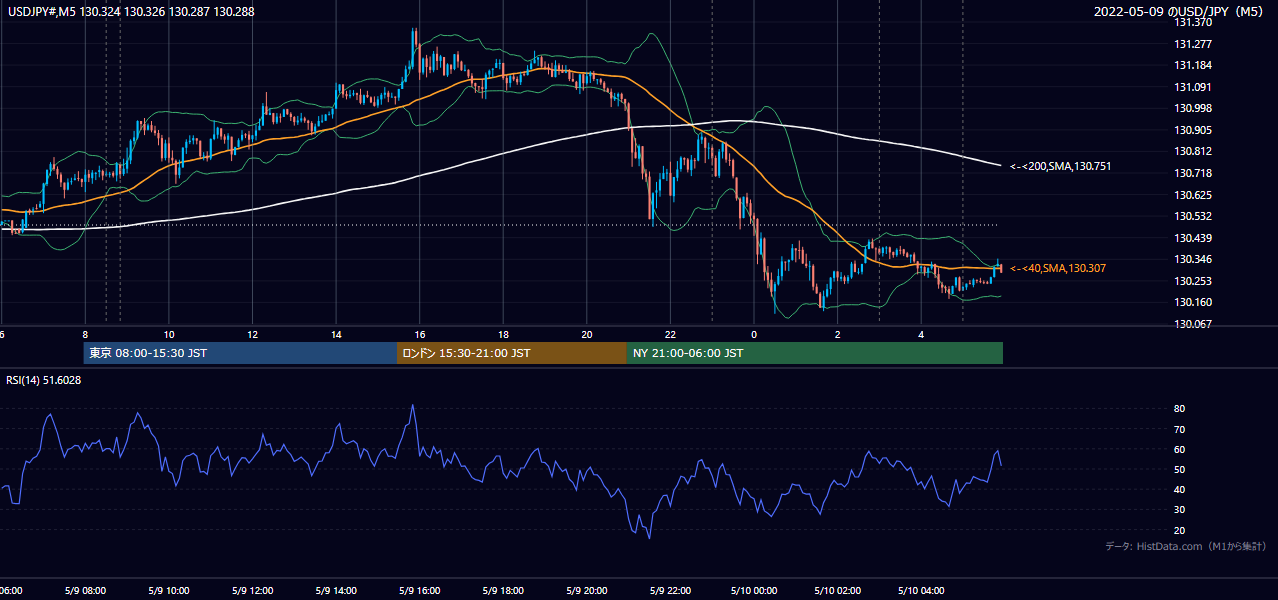
Task: Click the bottom date label 5/10 02:00
Action: click(838, 590)
